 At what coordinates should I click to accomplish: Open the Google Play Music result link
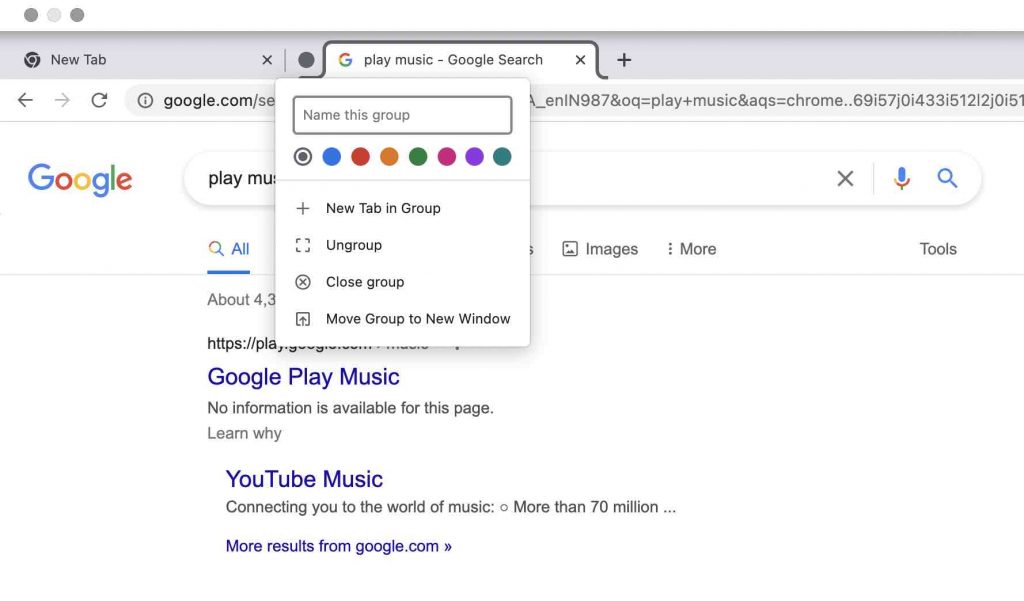point(303,377)
